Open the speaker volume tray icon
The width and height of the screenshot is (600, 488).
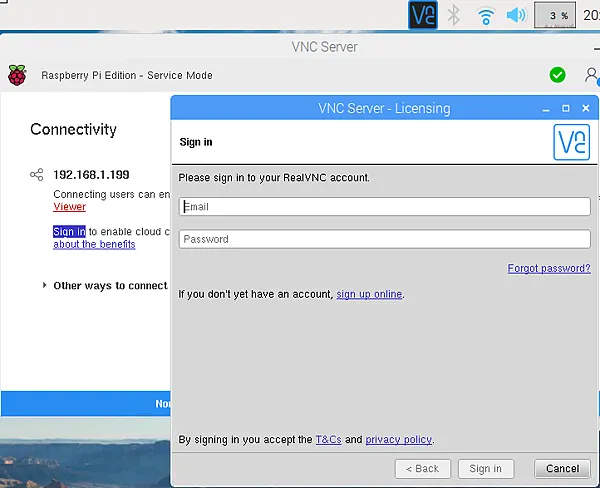click(516, 15)
